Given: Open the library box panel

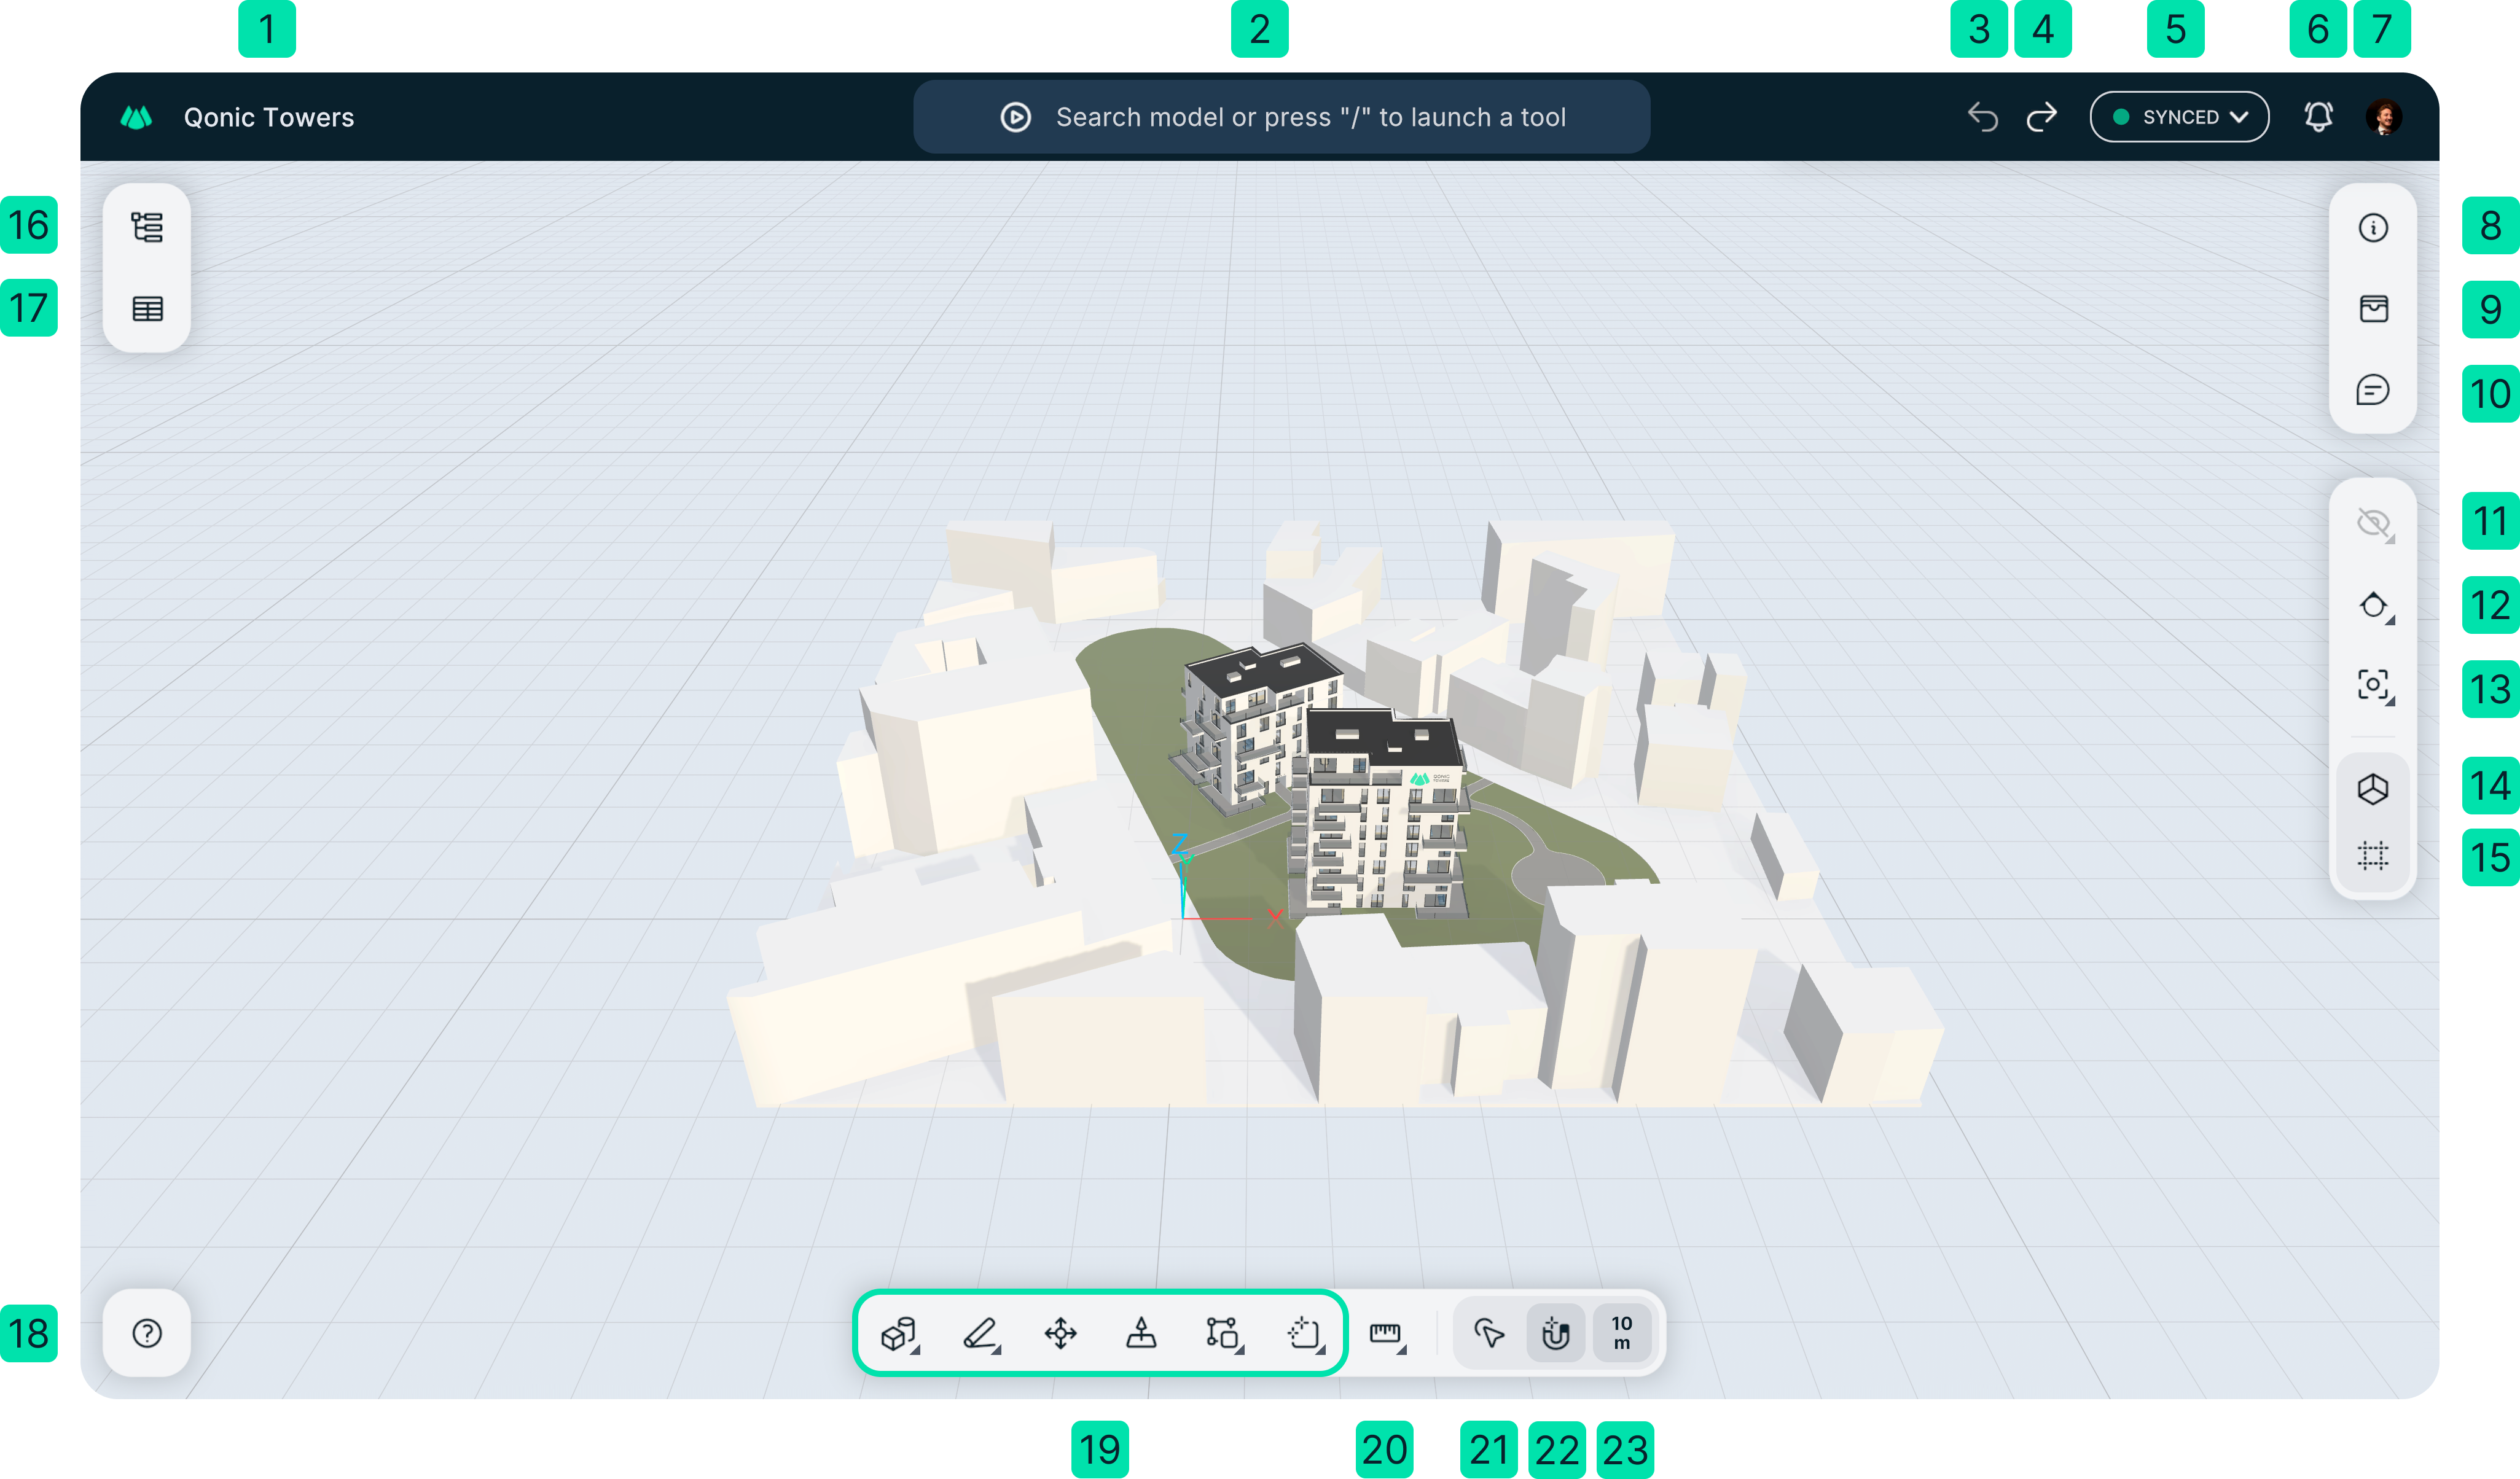Looking at the screenshot, I should [2373, 309].
